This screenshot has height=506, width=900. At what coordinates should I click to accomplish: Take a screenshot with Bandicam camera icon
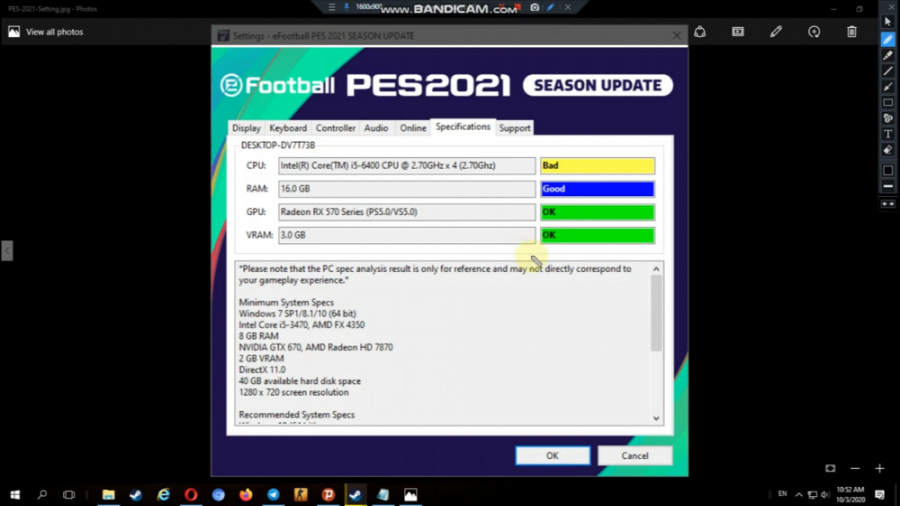534,7
